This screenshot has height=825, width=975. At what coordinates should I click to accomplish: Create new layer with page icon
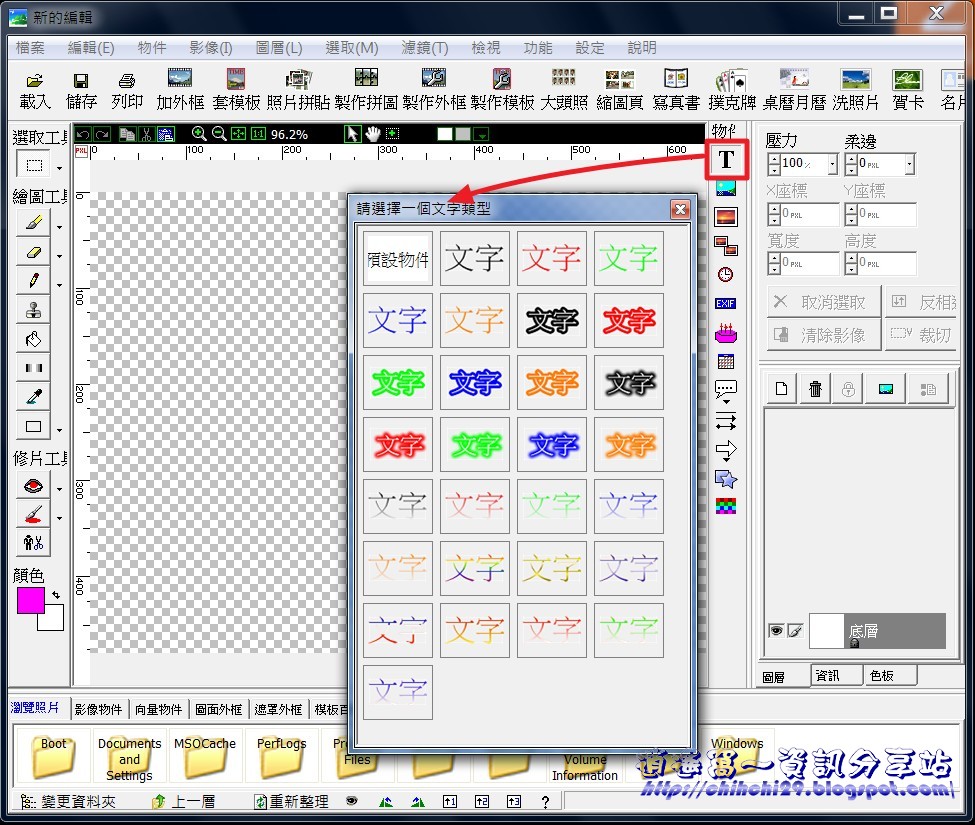(782, 389)
